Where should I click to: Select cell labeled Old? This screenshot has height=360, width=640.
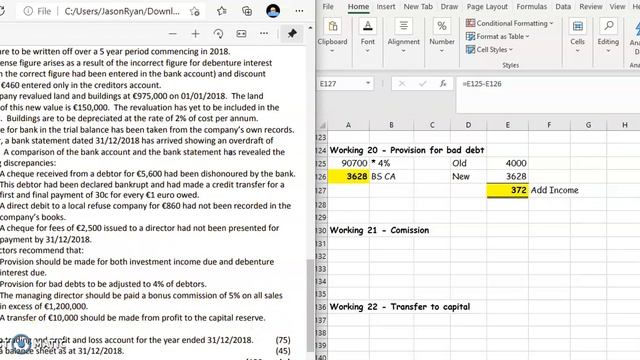point(469,163)
